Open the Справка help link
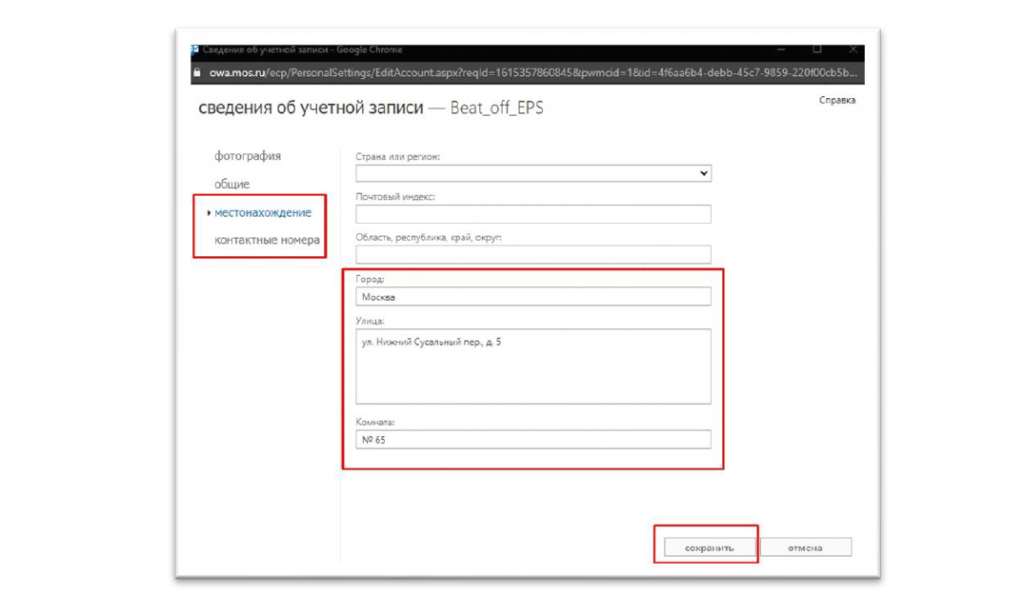The image size is (1024, 614). [x=836, y=100]
